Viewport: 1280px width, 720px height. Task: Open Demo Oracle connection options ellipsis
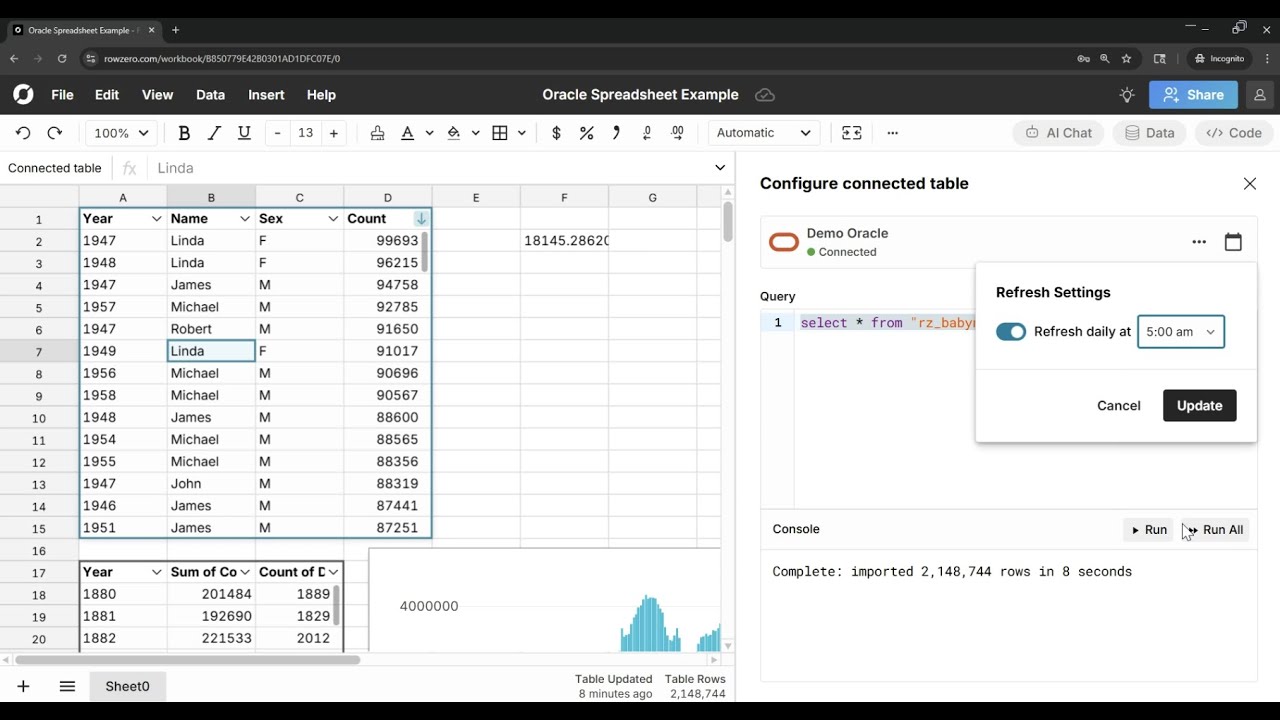click(1199, 242)
